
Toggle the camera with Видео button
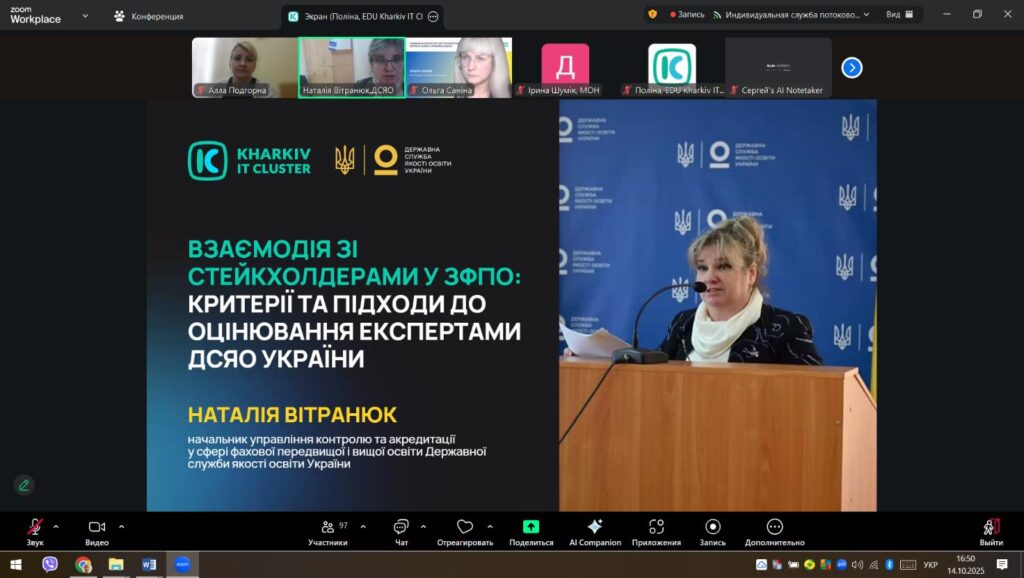[97, 527]
